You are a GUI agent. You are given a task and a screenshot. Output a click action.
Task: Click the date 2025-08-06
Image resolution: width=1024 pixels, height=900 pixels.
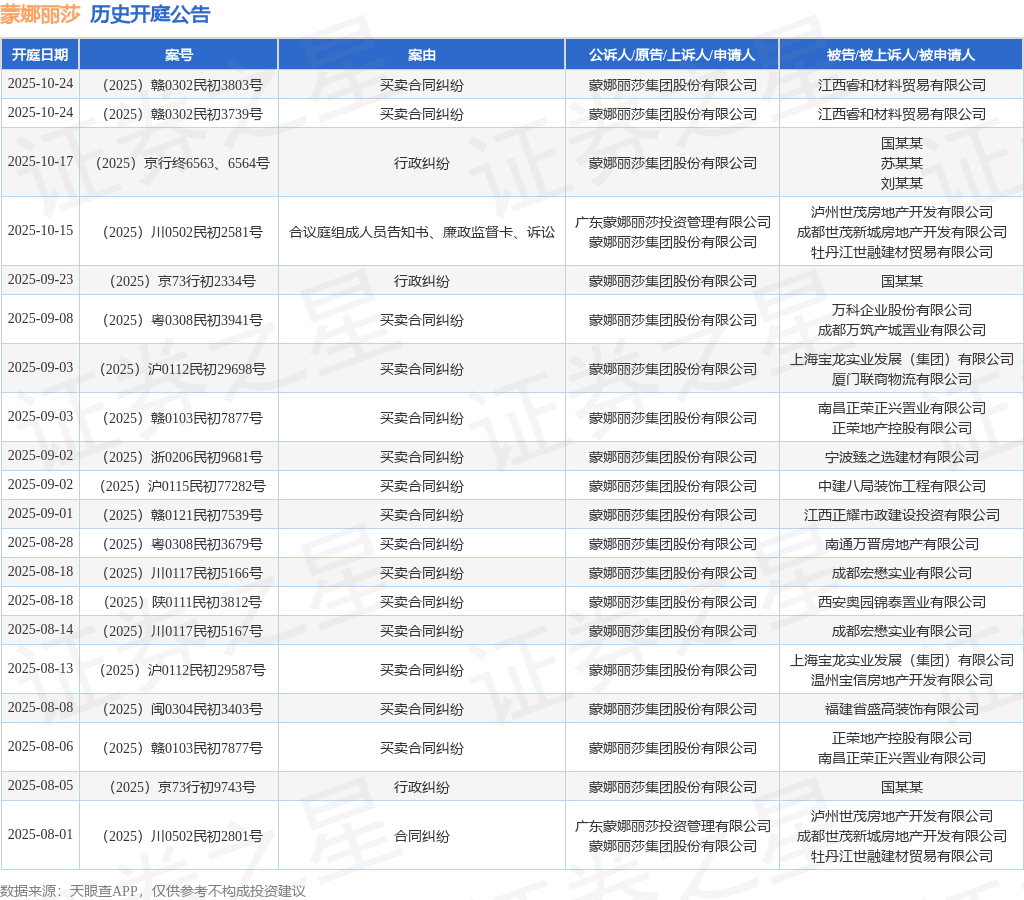pyautogui.click(x=40, y=747)
